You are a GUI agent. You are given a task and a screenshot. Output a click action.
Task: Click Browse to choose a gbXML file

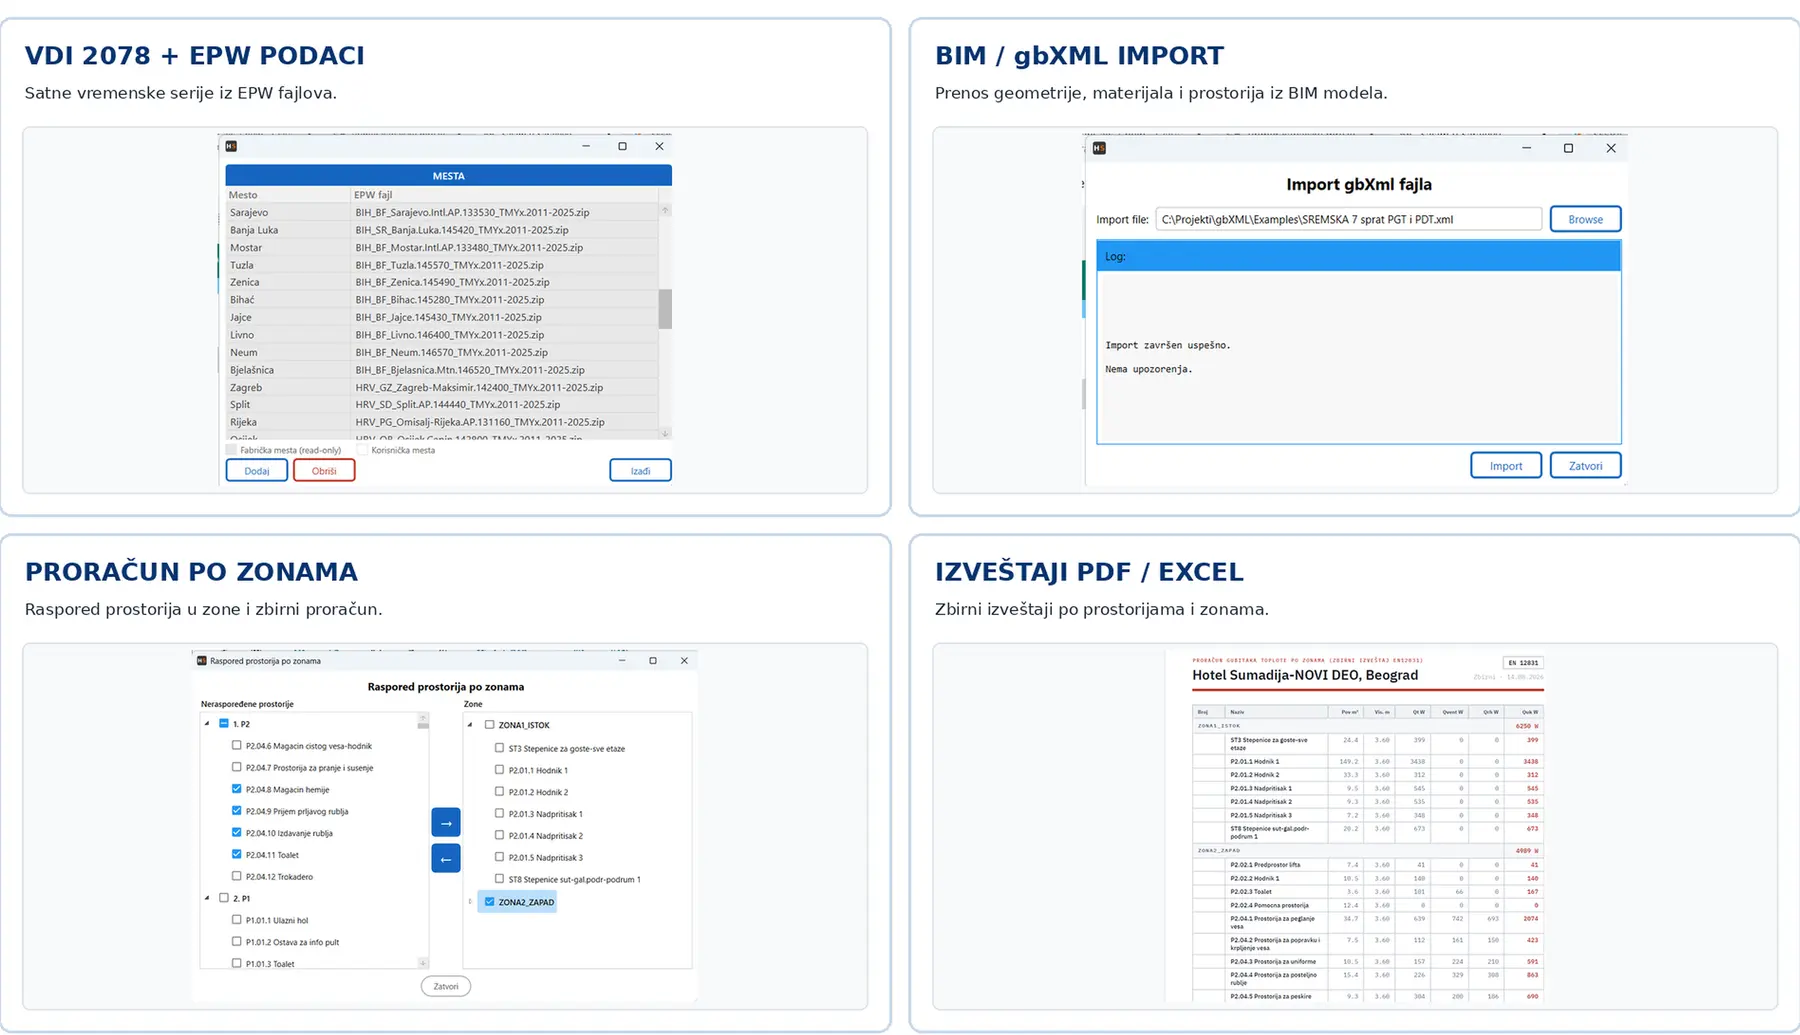point(1585,219)
